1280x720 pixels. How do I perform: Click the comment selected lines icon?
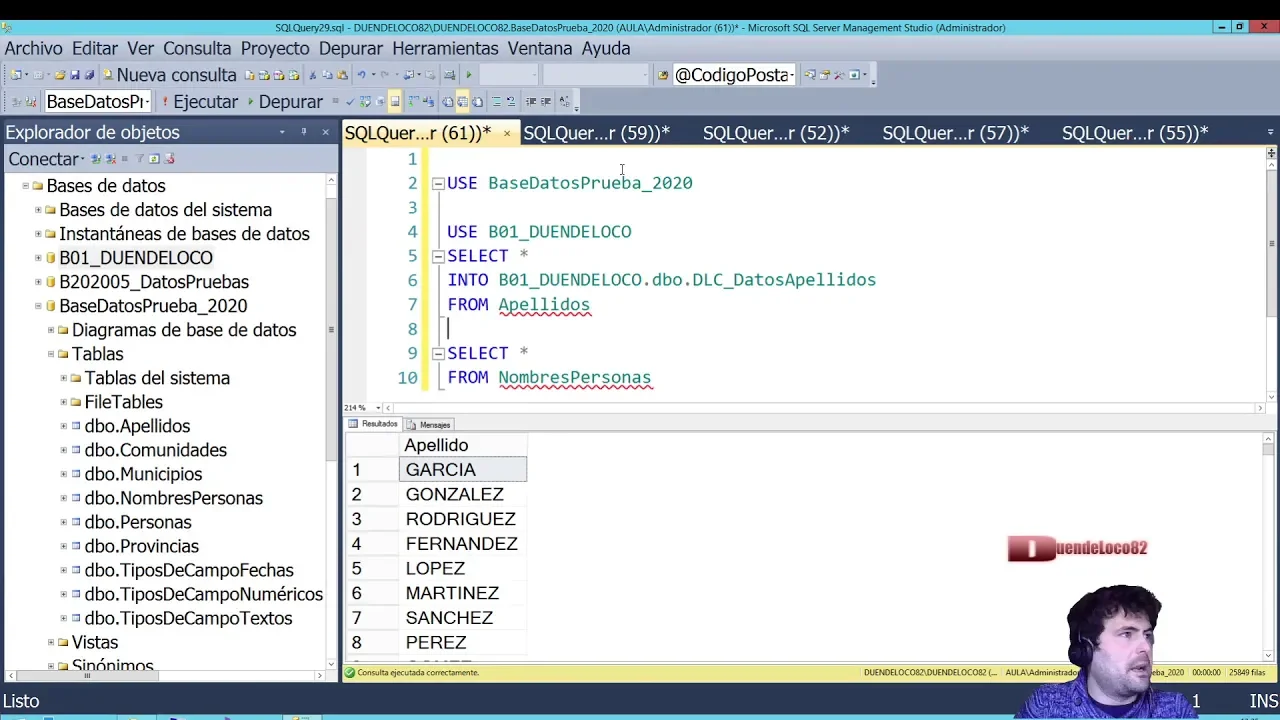pos(496,102)
